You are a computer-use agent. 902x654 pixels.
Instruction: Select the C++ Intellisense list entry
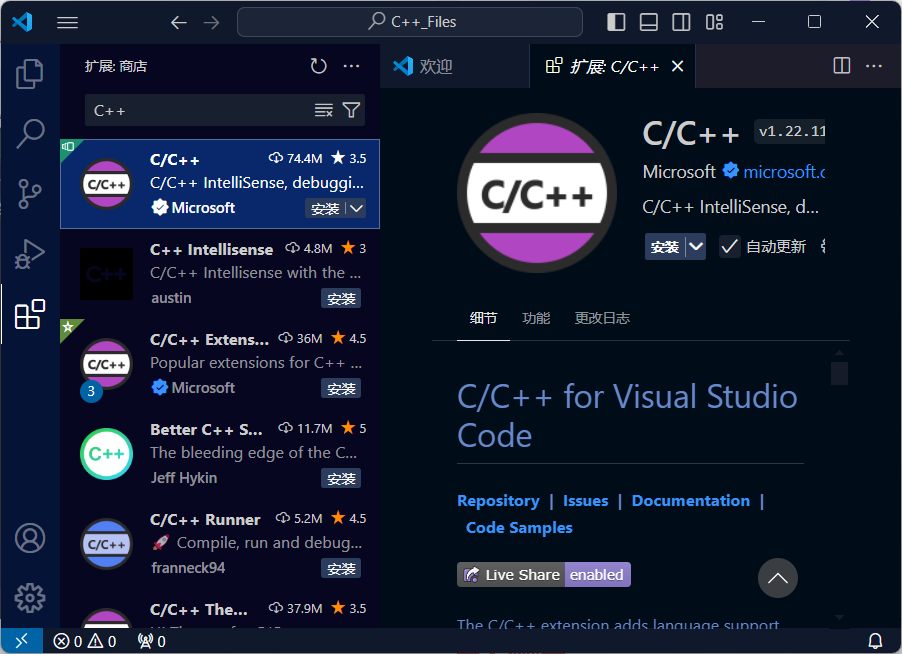click(x=220, y=274)
